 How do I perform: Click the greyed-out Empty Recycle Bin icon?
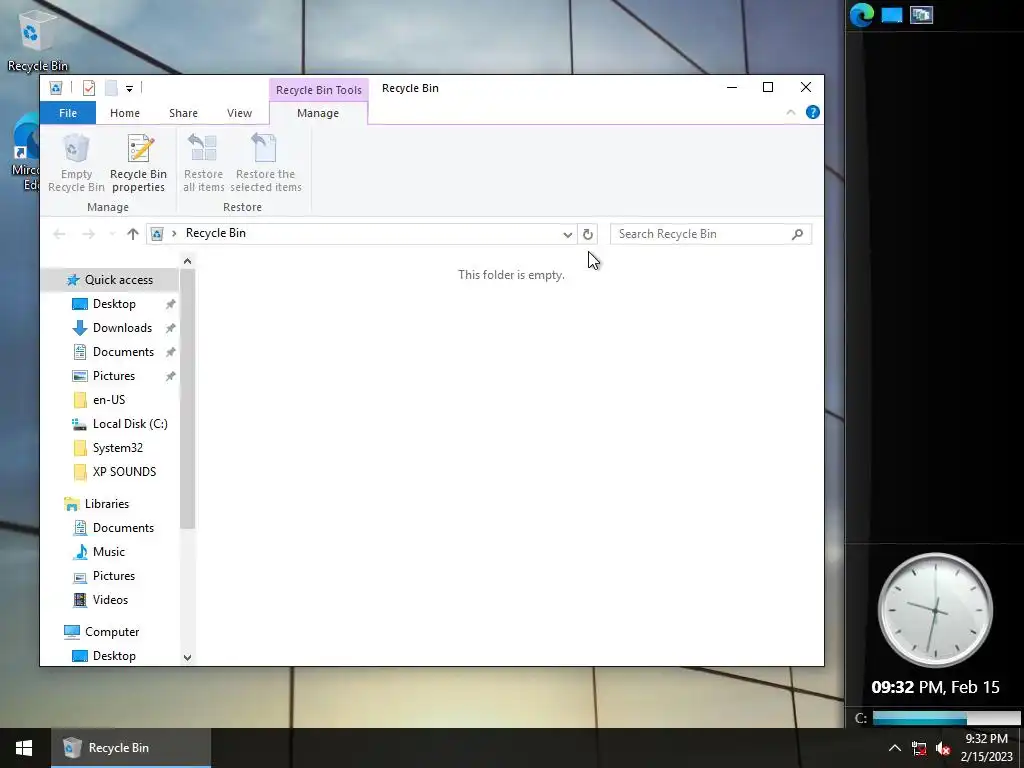76,148
